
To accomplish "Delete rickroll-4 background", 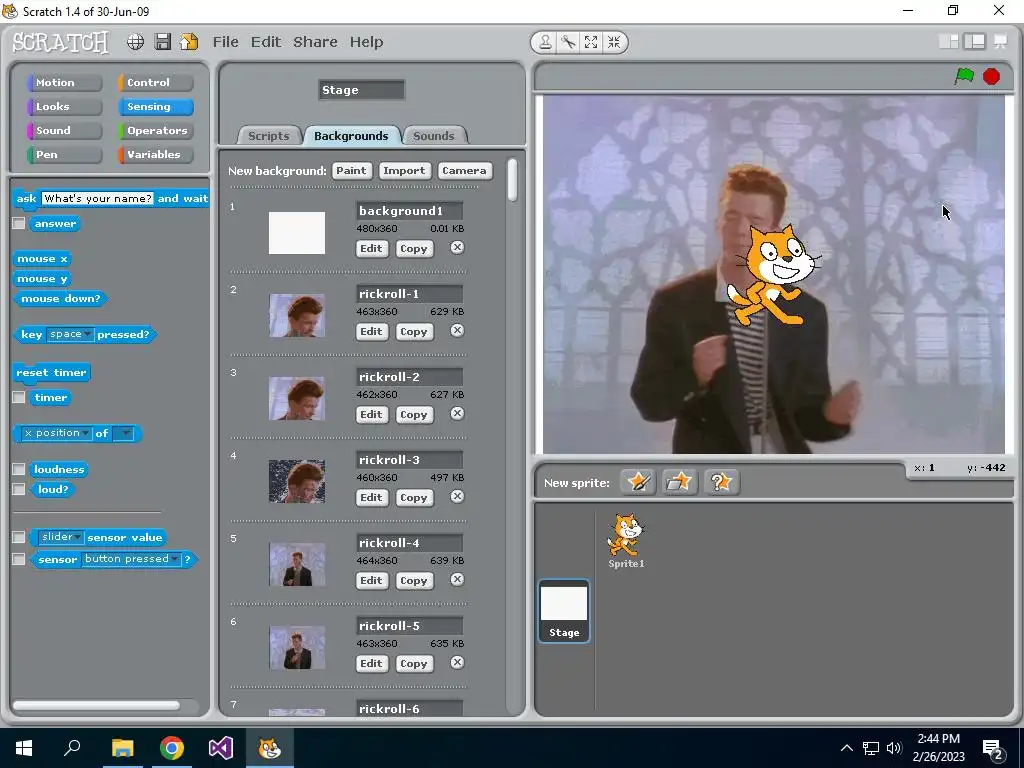I will (457, 579).
